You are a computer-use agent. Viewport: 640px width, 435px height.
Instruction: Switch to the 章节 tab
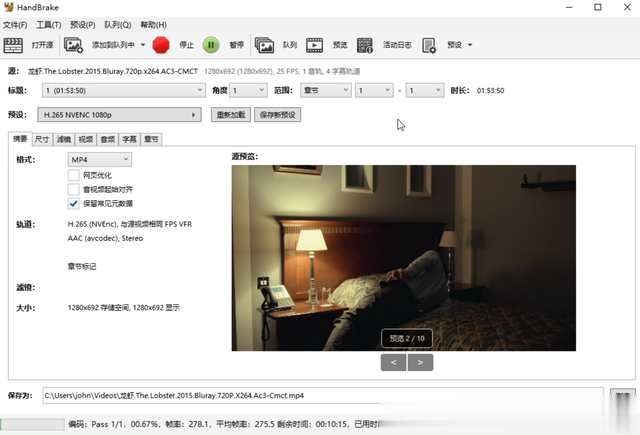pos(151,140)
